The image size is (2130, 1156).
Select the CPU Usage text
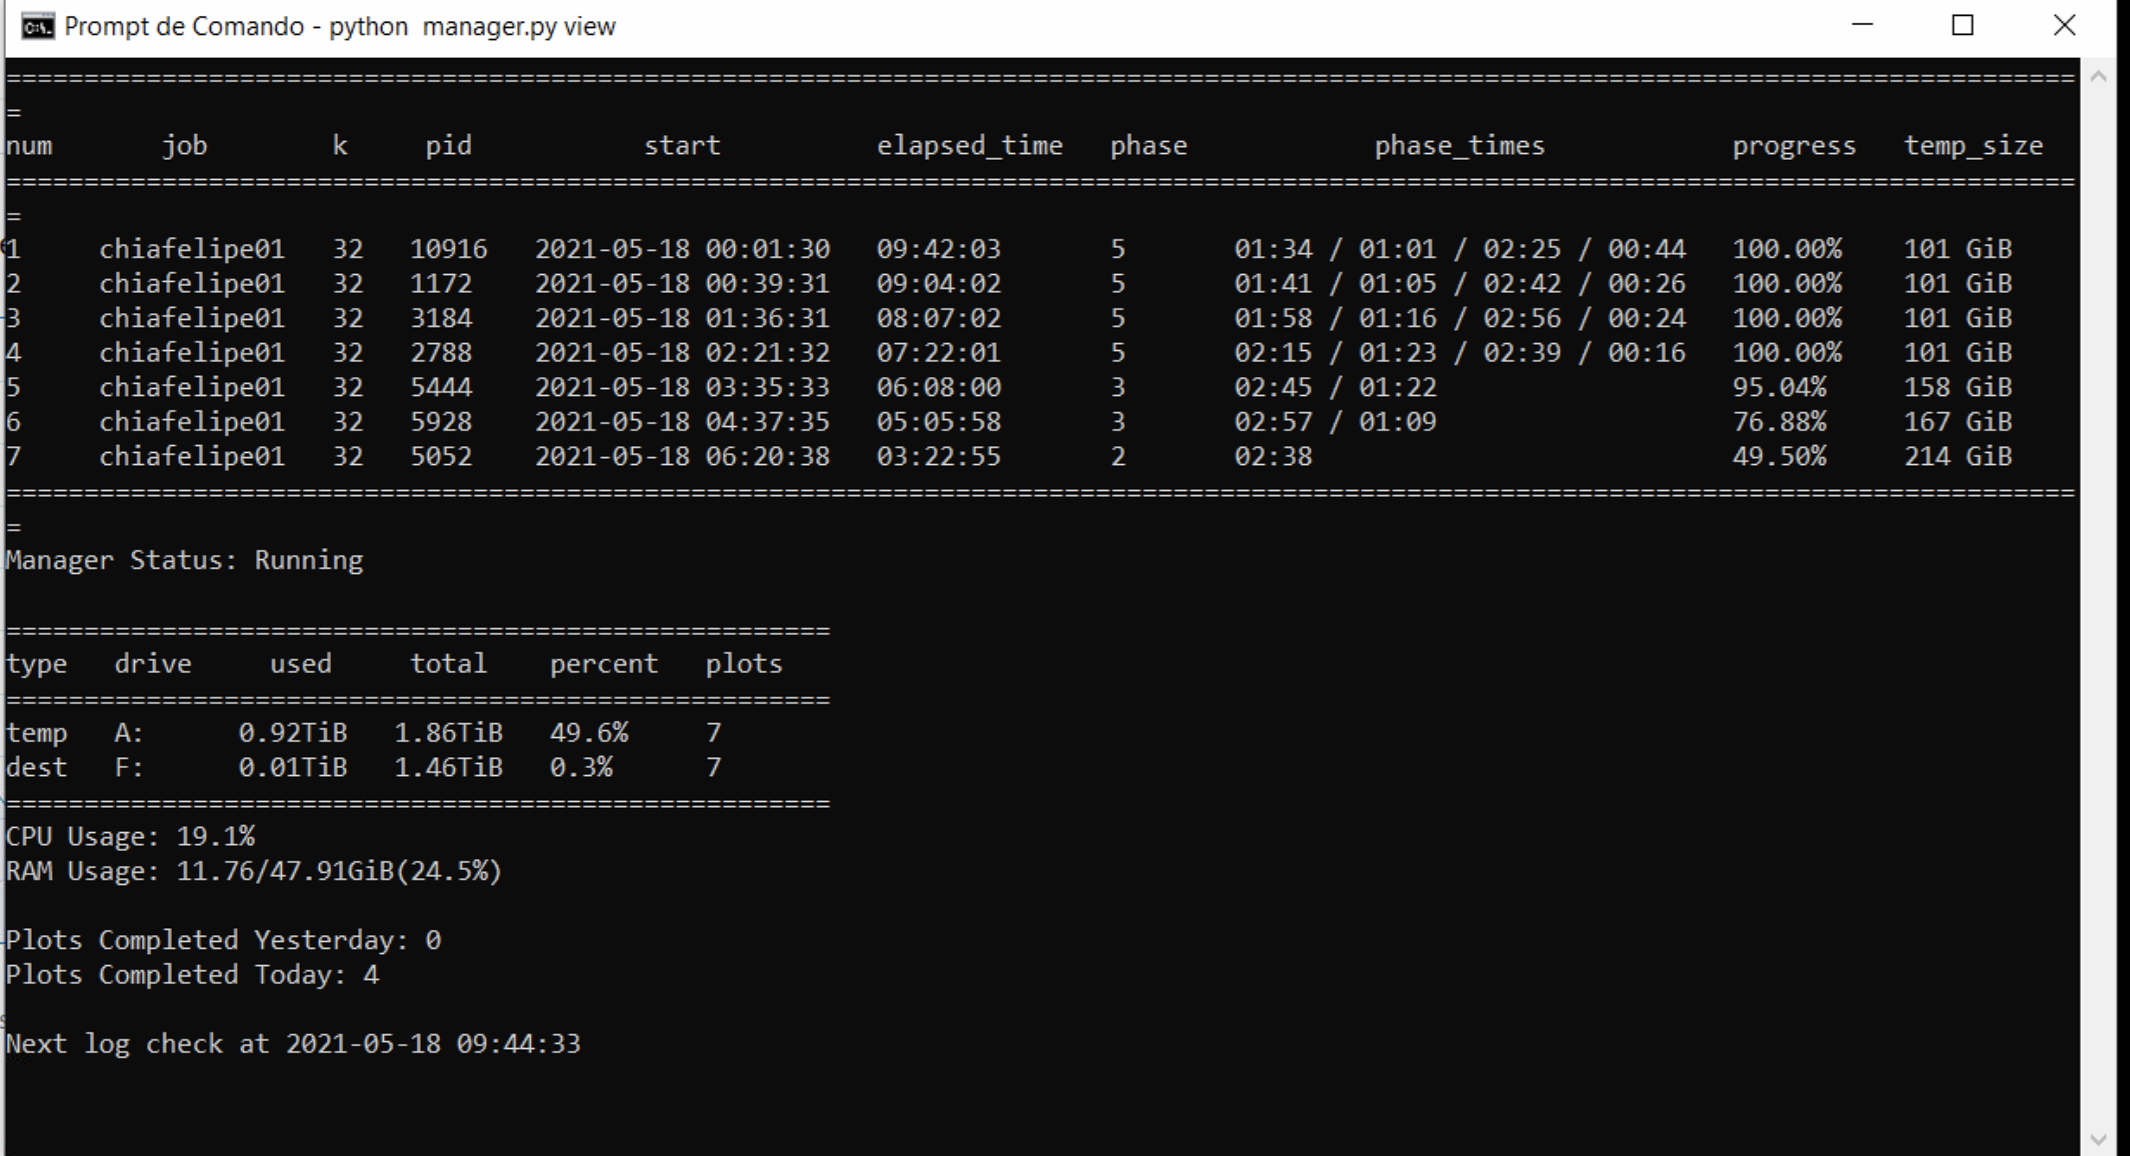coord(128,836)
